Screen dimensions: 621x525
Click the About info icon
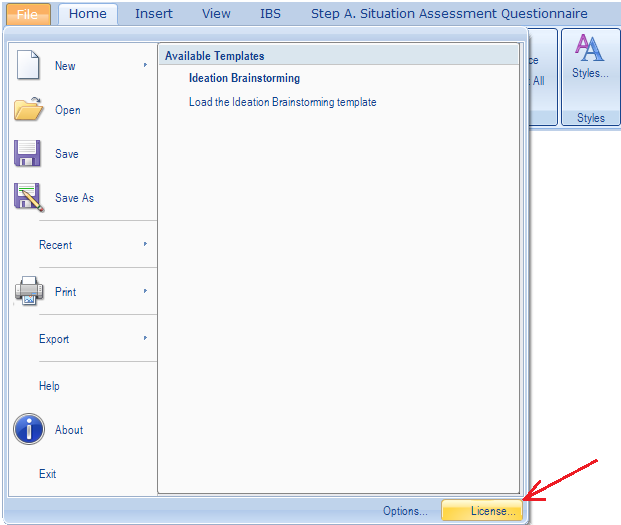(x=28, y=430)
